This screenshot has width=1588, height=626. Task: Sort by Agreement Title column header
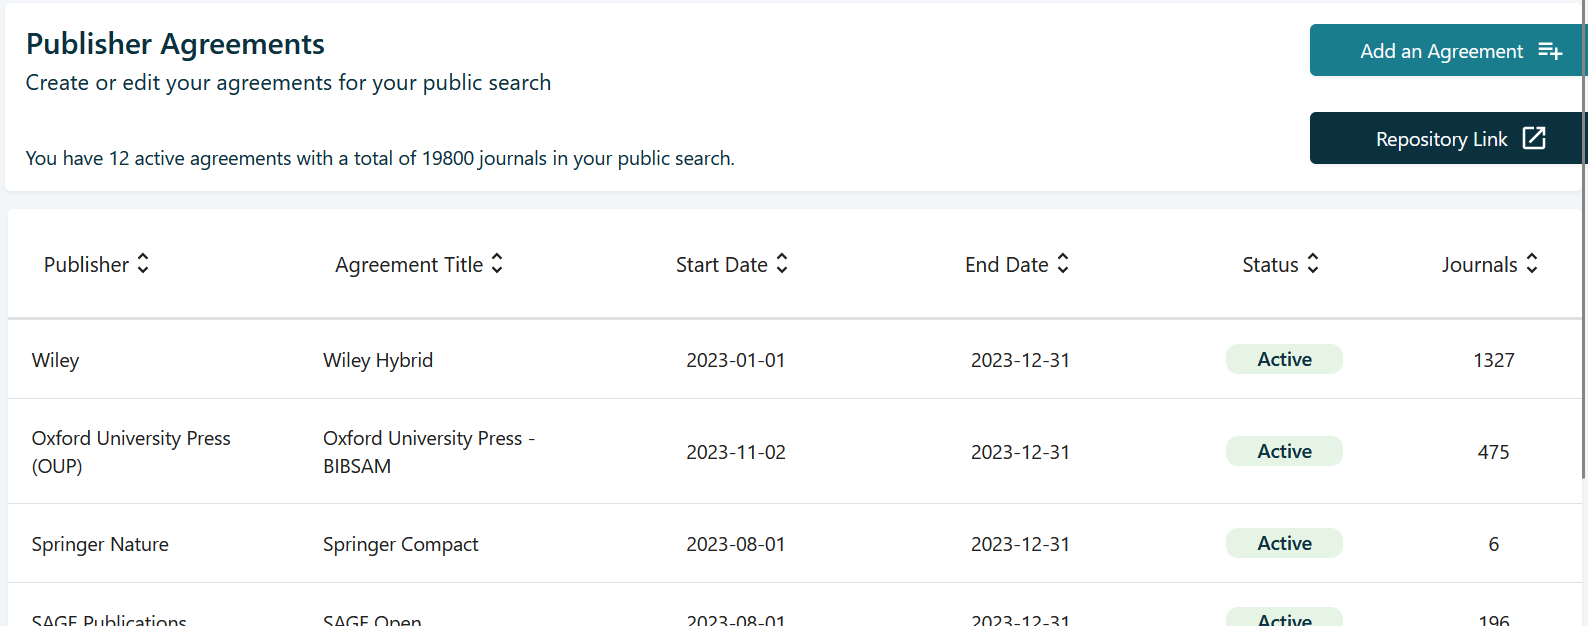419,264
